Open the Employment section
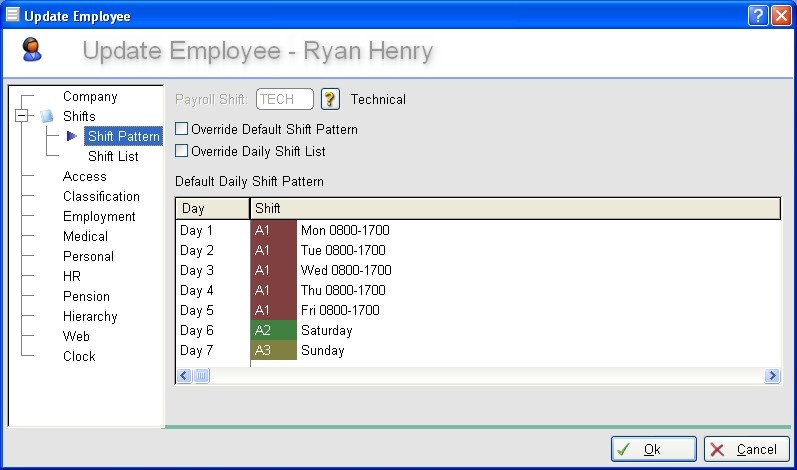Image resolution: width=797 pixels, height=470 pixels. point(99,216)
